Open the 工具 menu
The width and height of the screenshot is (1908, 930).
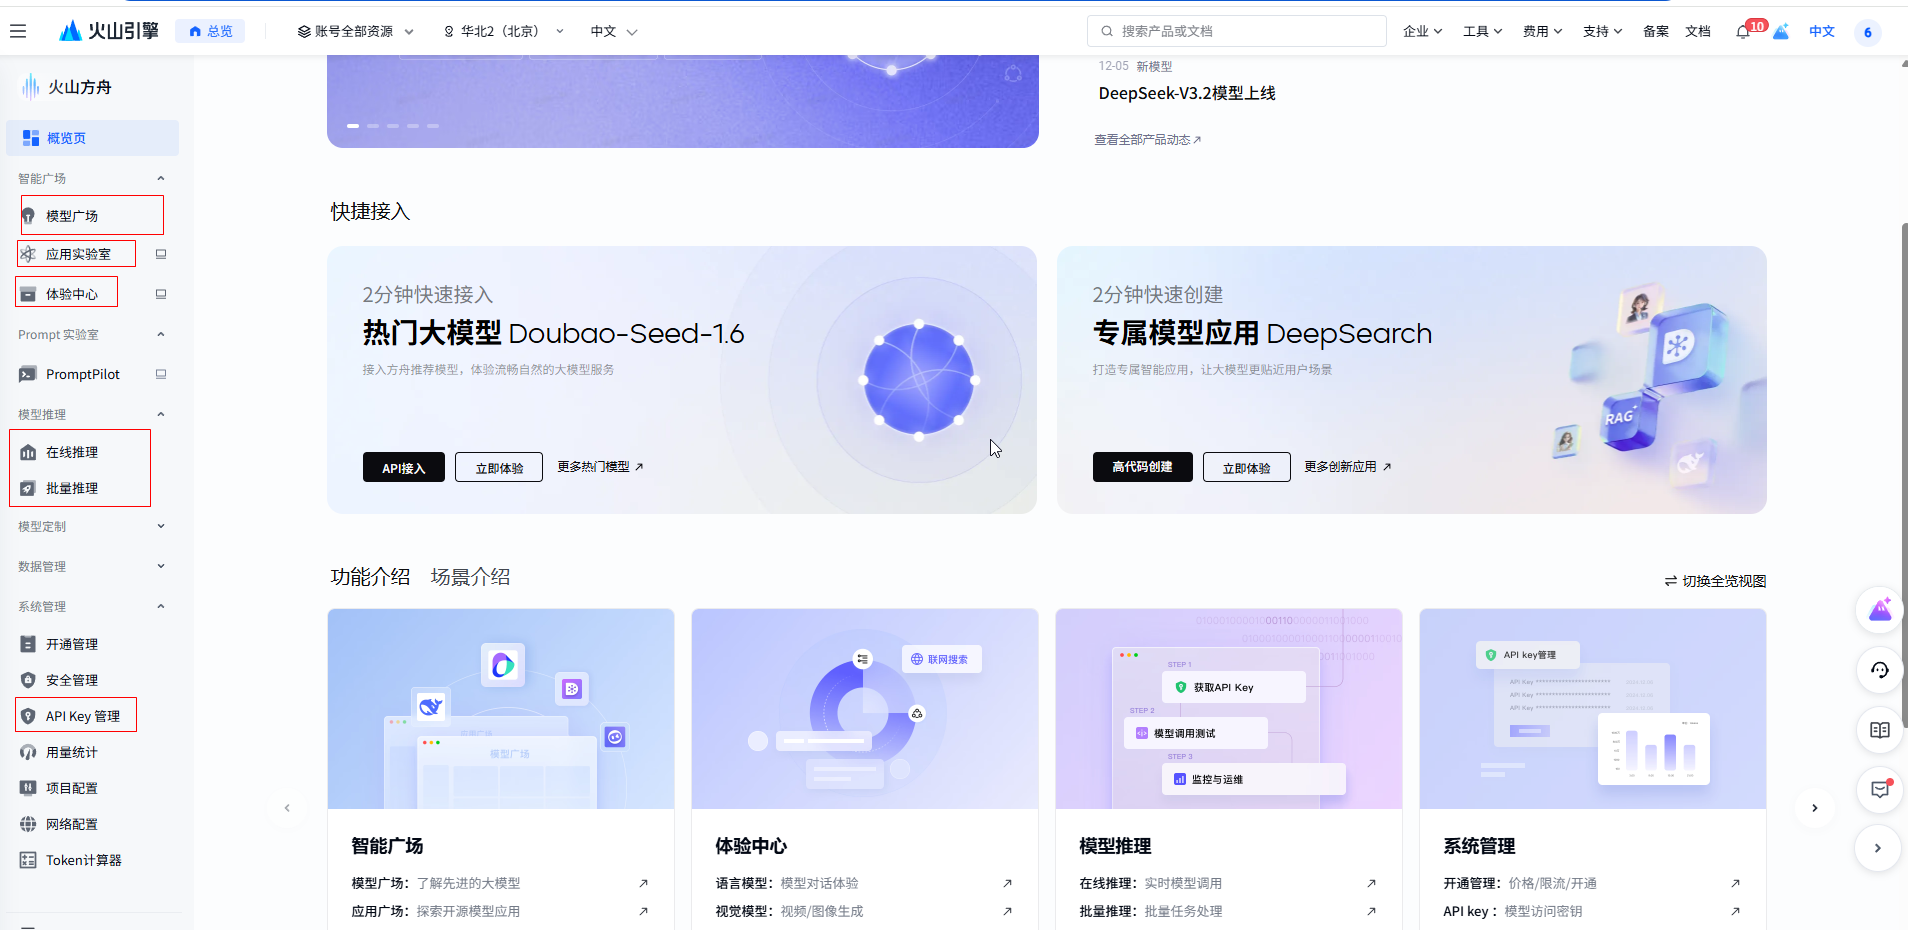click(x=1482, y=32)
